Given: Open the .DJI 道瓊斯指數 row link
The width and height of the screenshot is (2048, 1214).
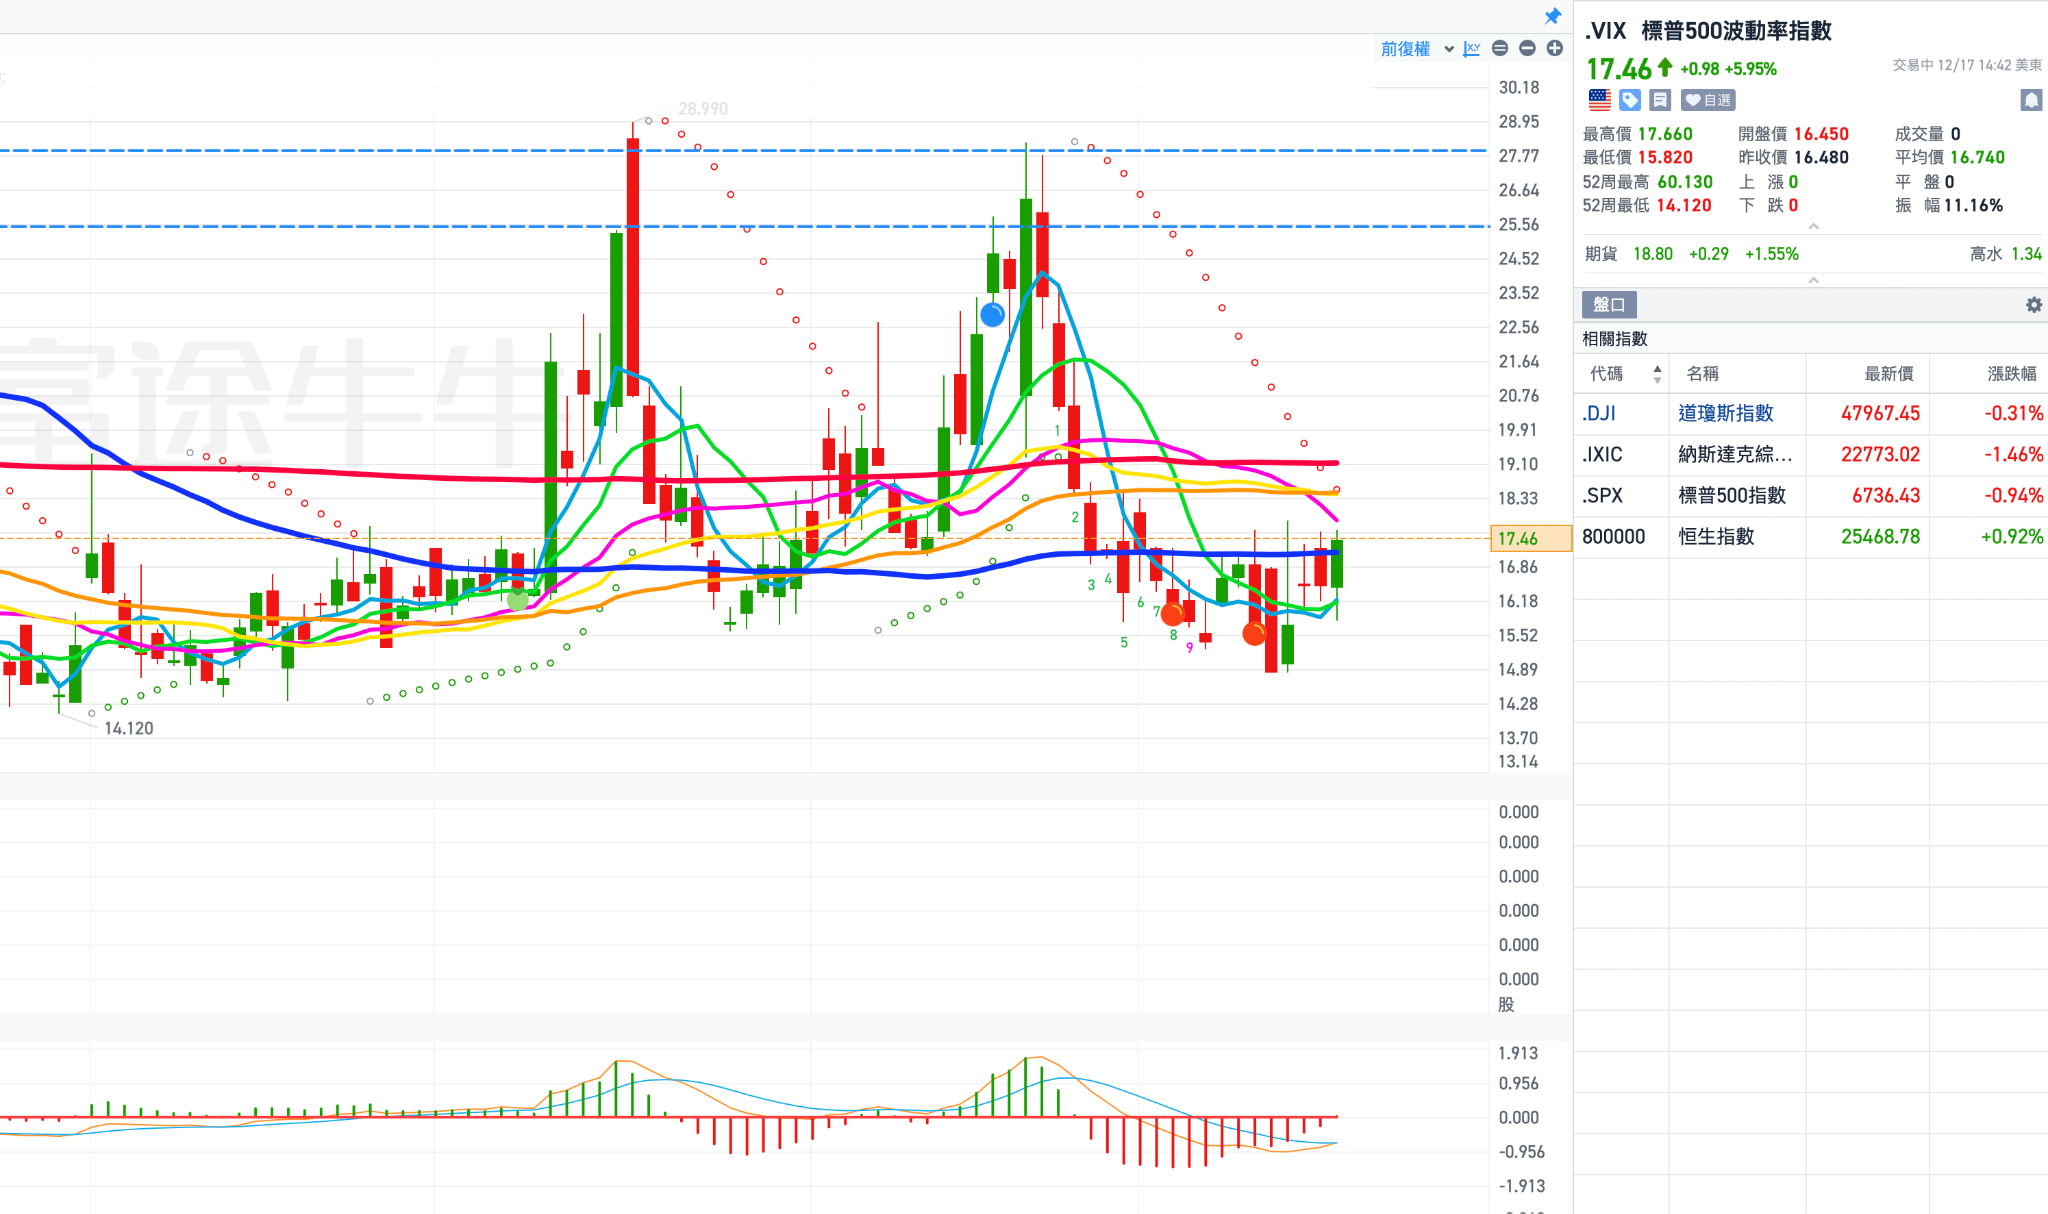Looking at the screenshot, I should [x=1725, y=414].
